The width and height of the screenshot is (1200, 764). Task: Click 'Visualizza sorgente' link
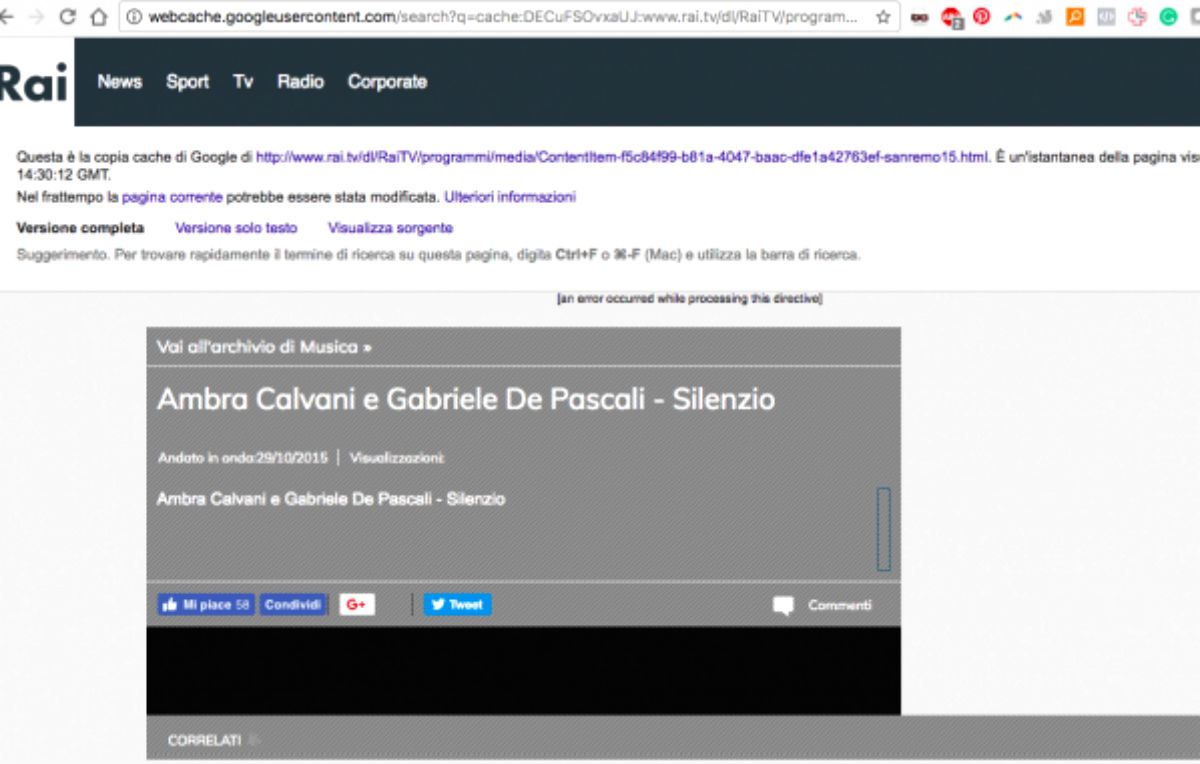tap(390, 228)
